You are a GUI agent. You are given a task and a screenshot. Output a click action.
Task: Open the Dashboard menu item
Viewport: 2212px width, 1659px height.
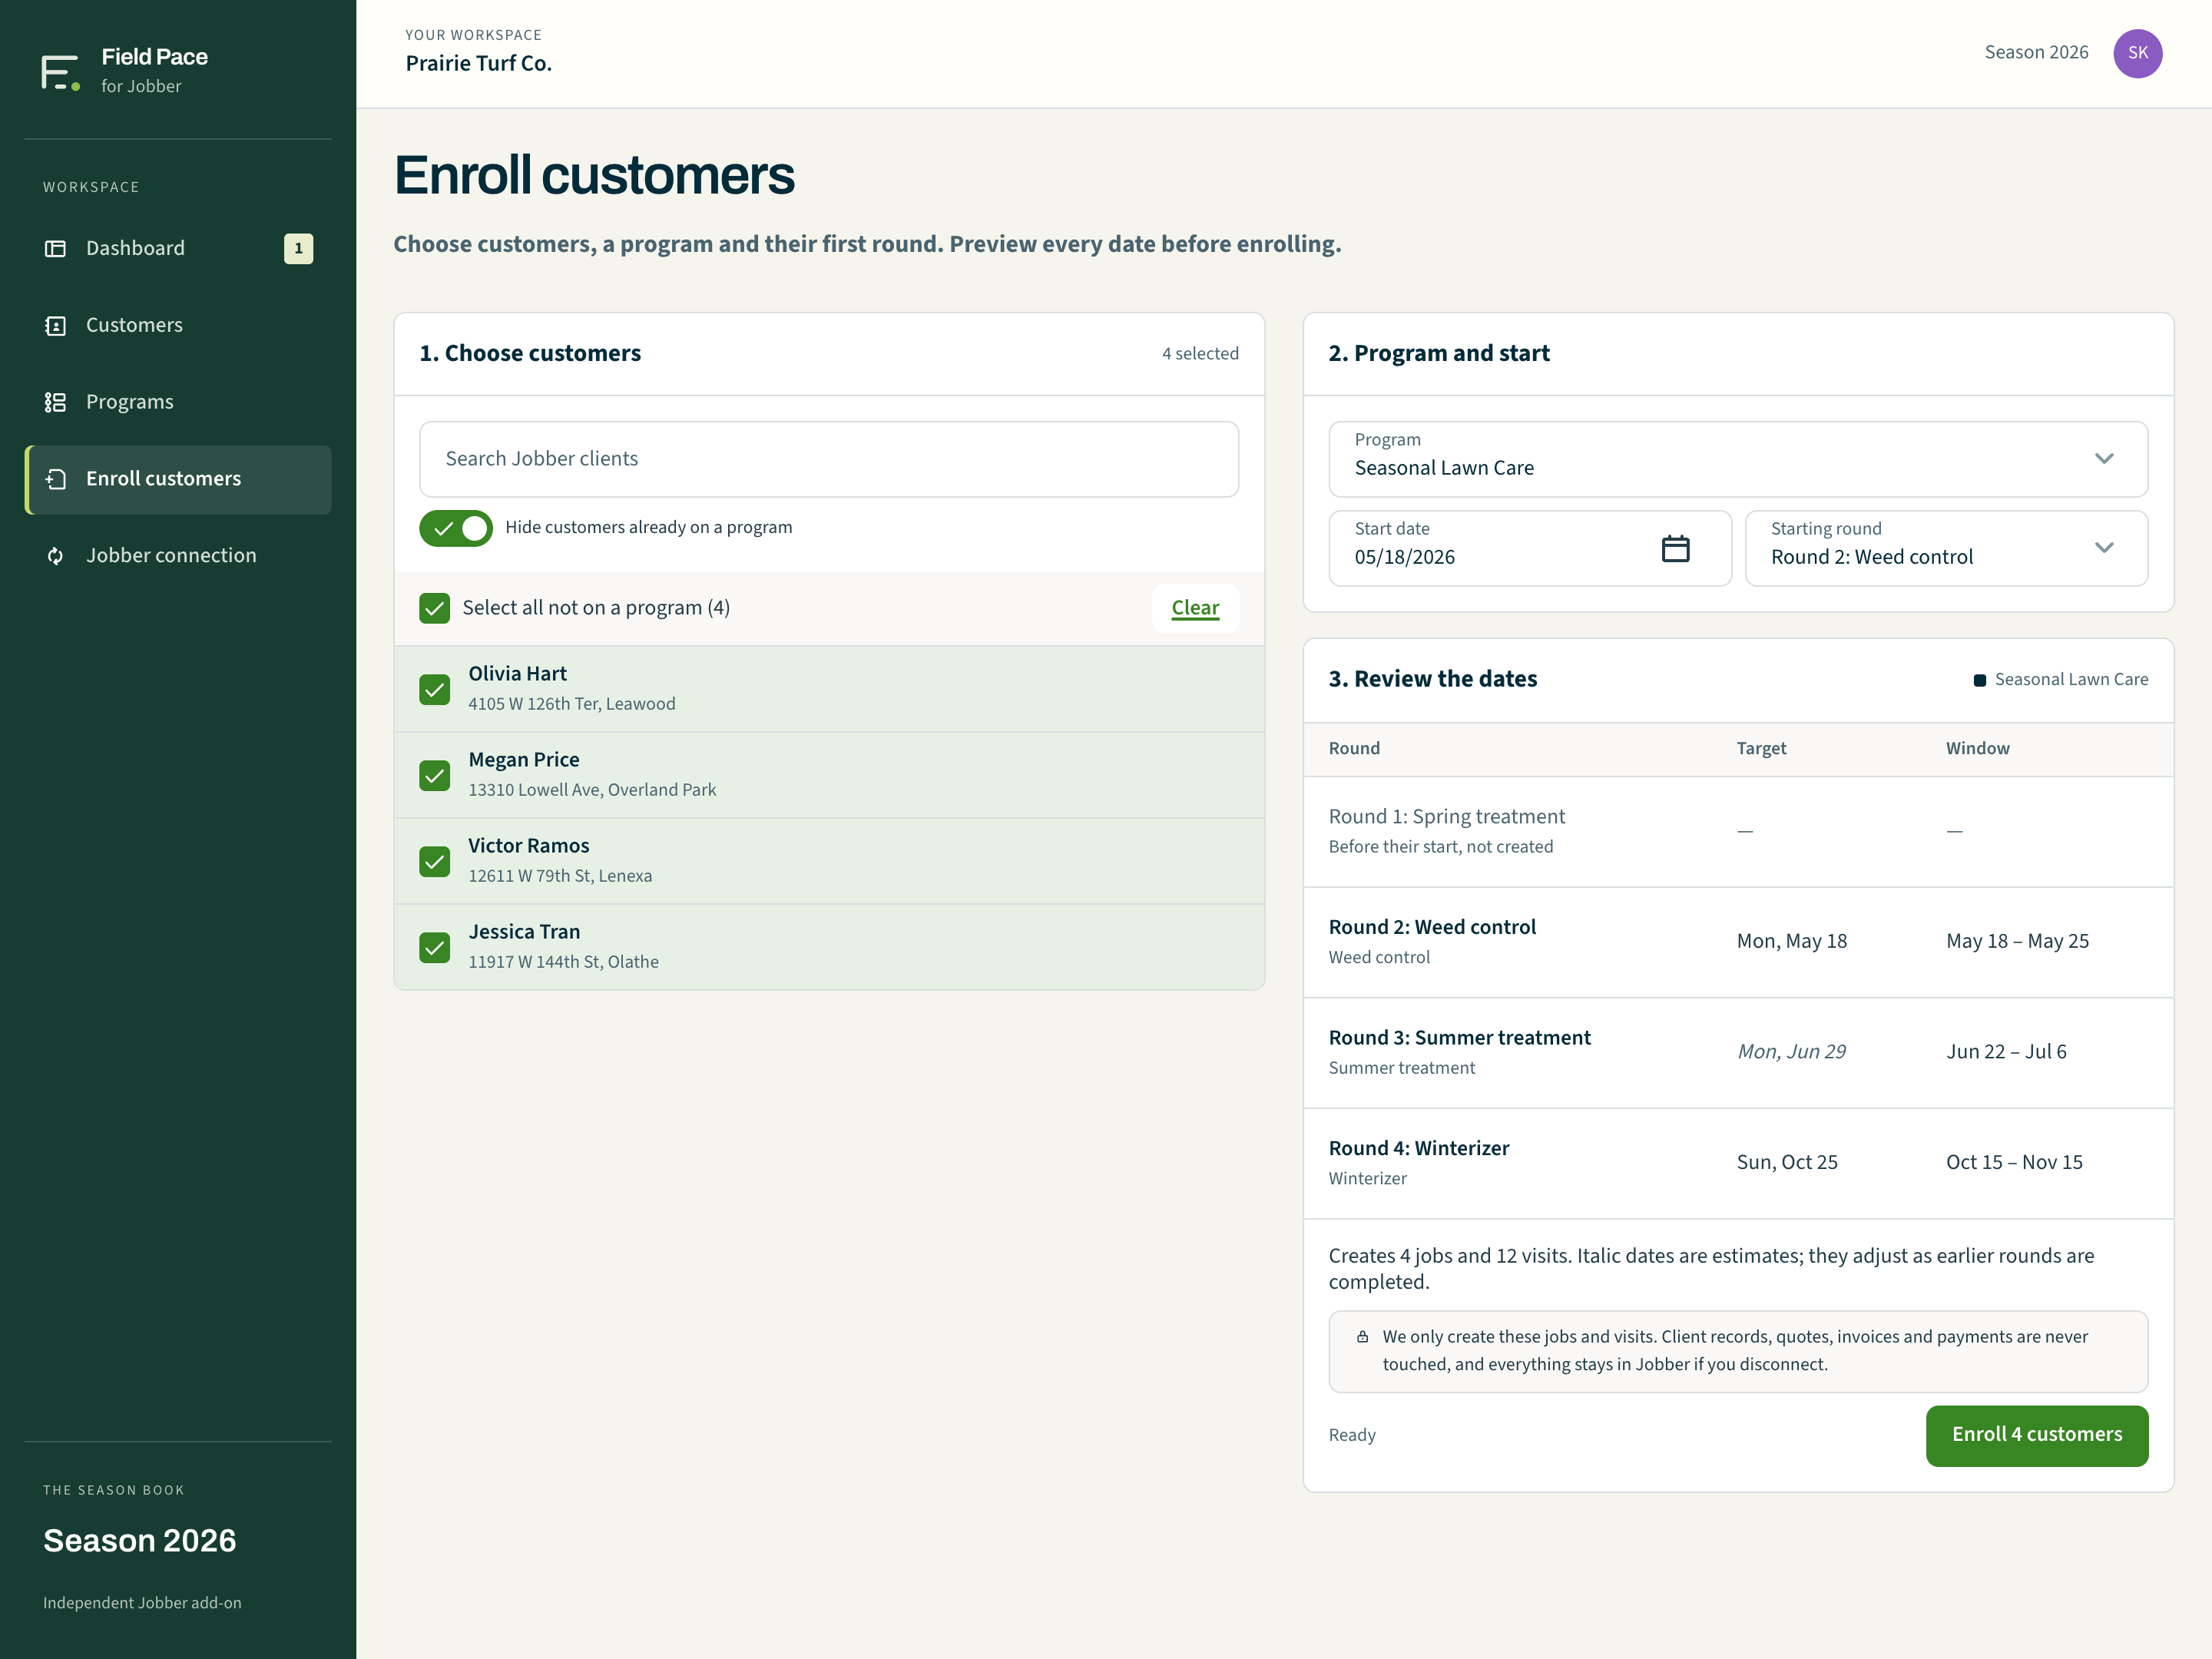pos(178,248)
